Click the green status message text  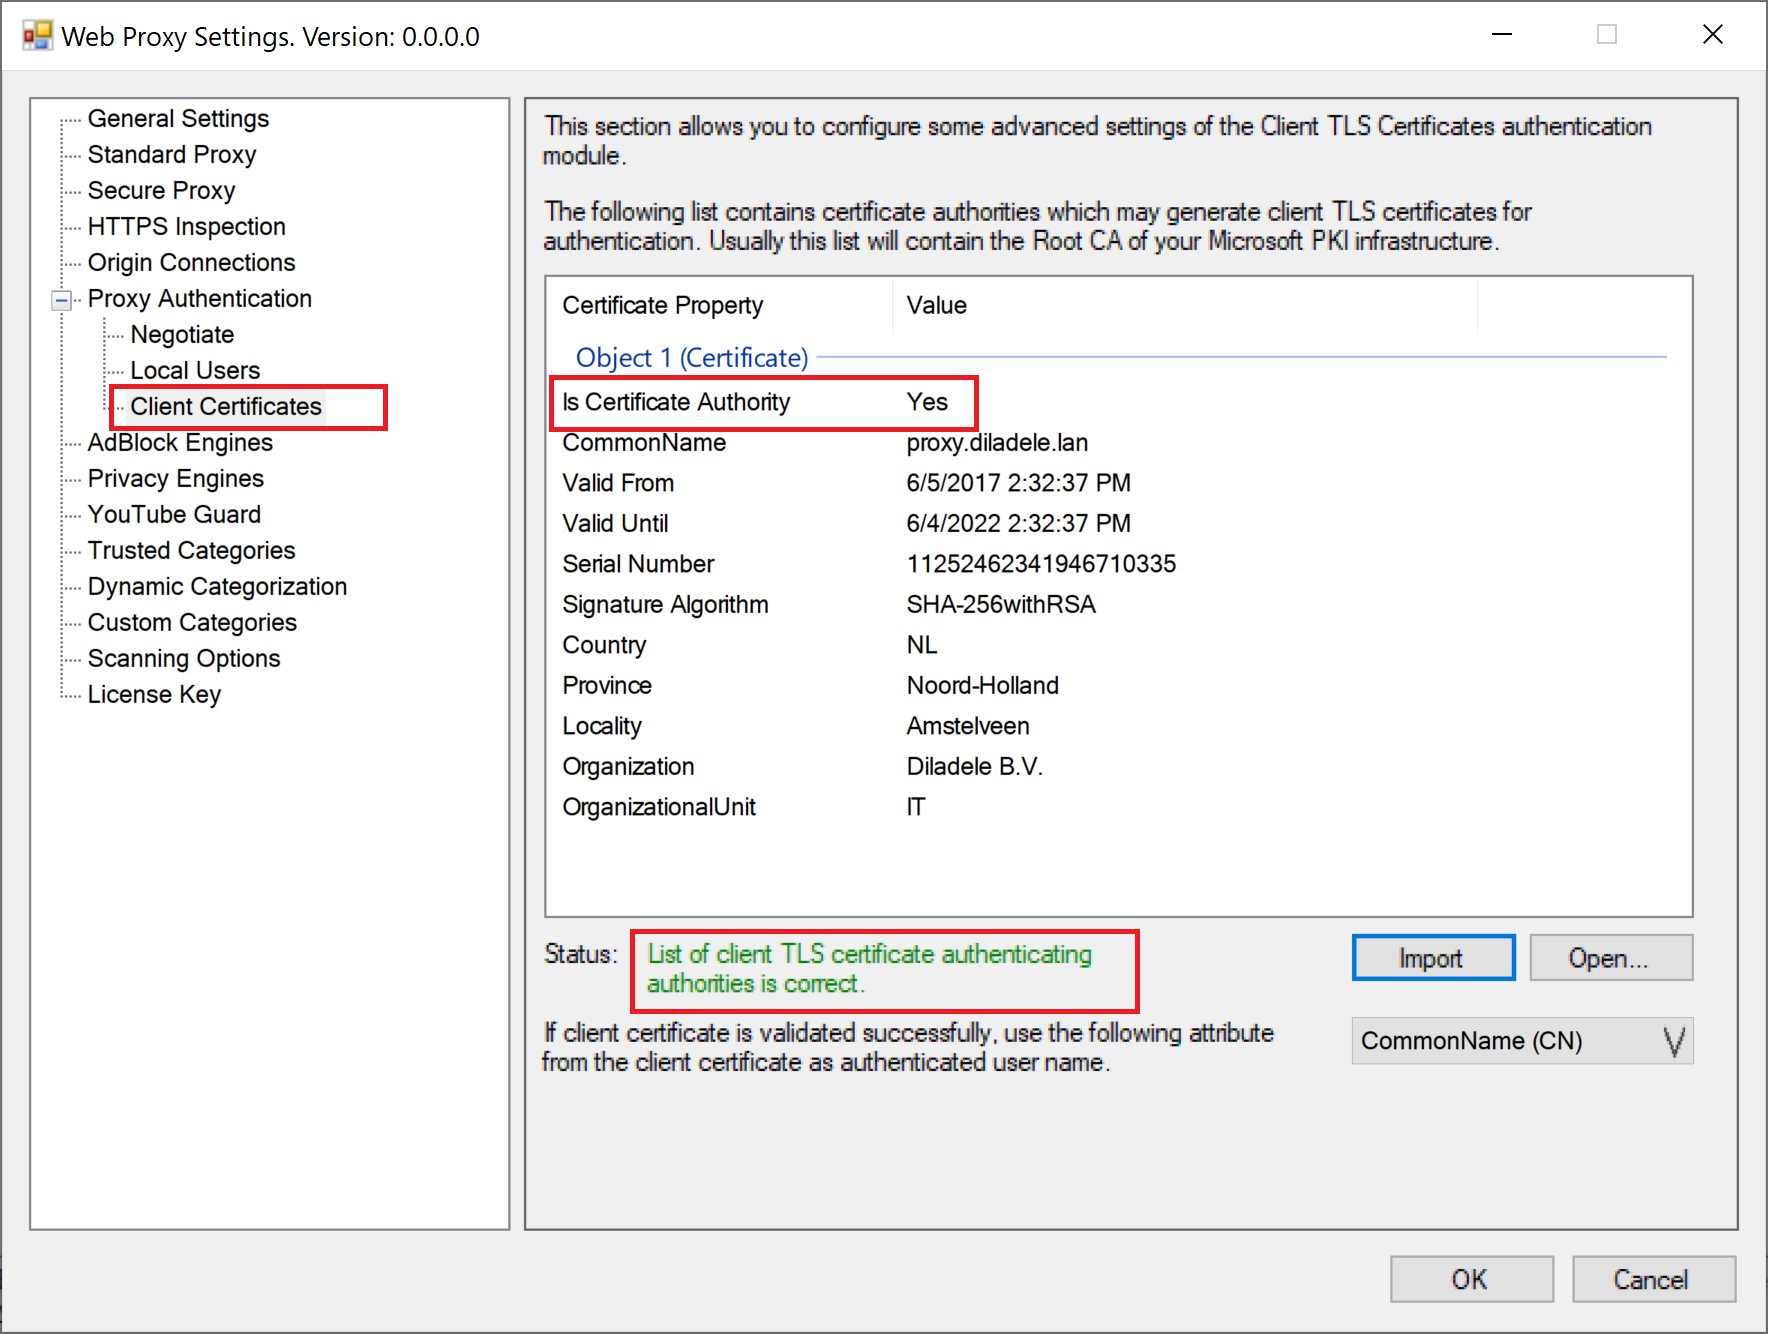[x=869, y=969]
